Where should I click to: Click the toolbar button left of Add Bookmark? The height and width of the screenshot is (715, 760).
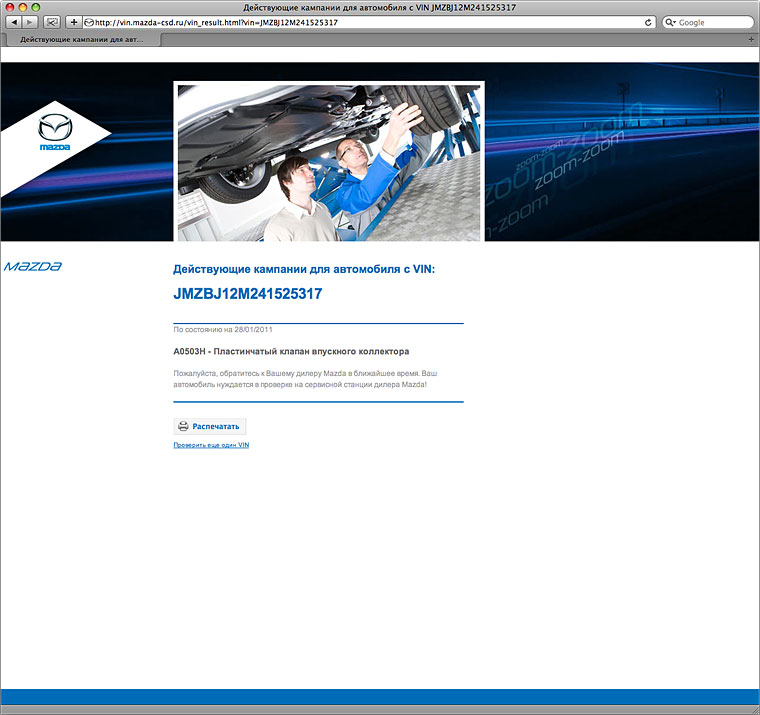pos(52,22)
